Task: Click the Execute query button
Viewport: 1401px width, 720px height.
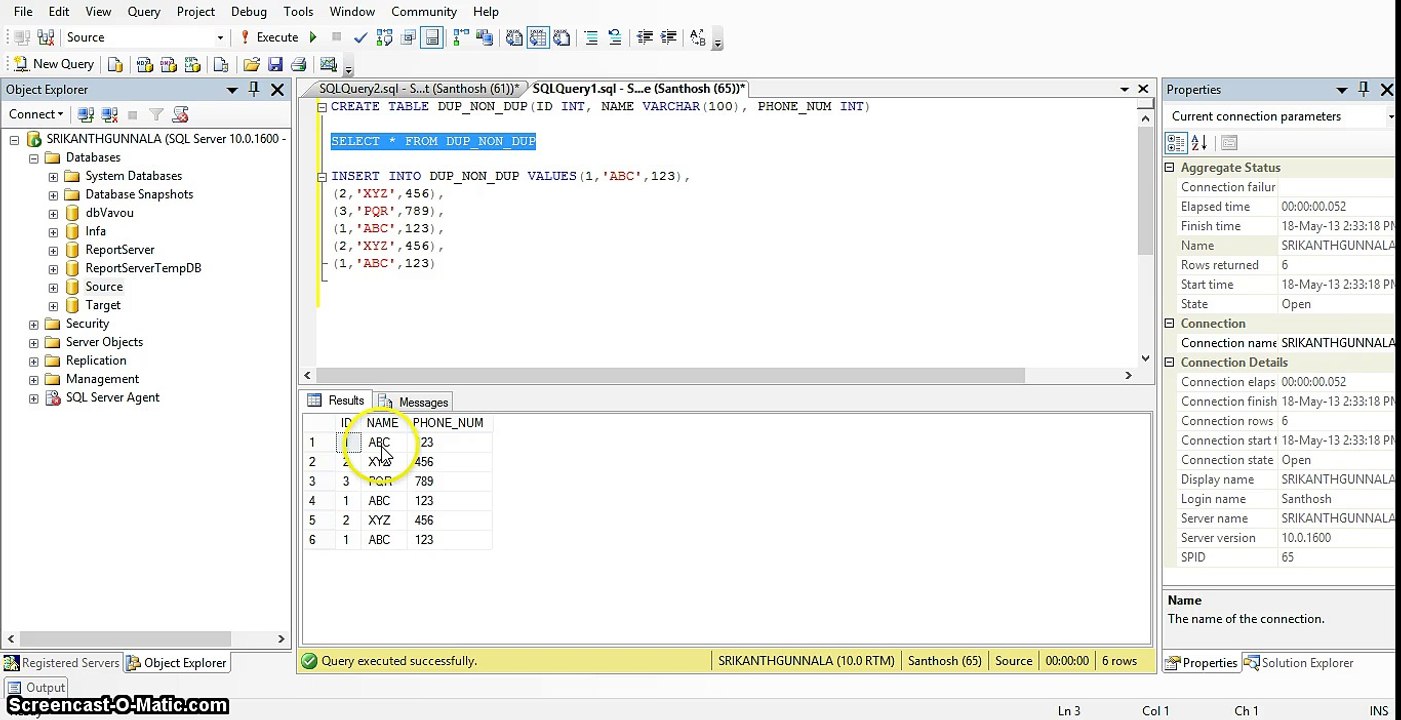Action: tap(269, 37)
